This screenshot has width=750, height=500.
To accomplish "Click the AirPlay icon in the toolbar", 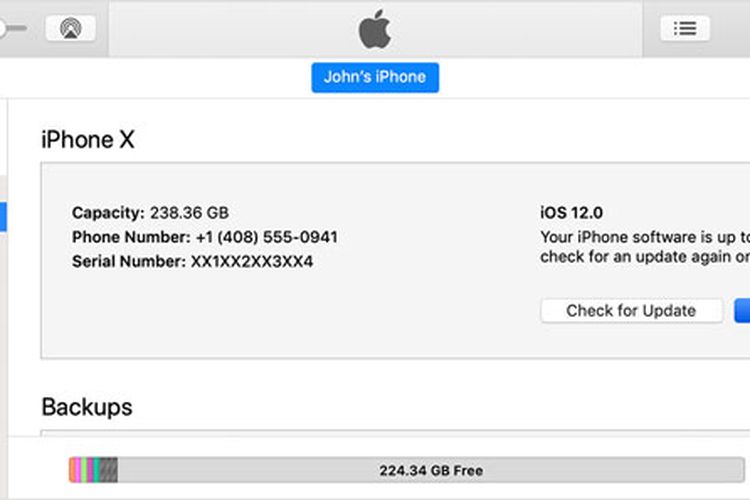I will click(x=71, y=29).
